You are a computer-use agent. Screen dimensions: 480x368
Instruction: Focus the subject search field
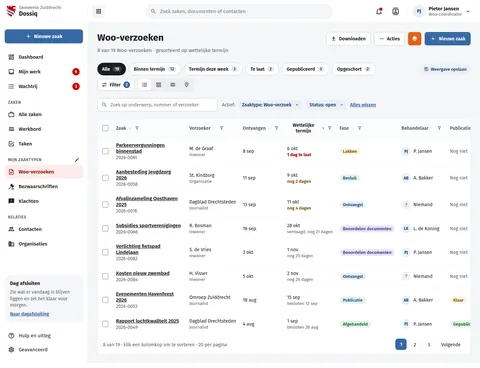tap(157, 105)
